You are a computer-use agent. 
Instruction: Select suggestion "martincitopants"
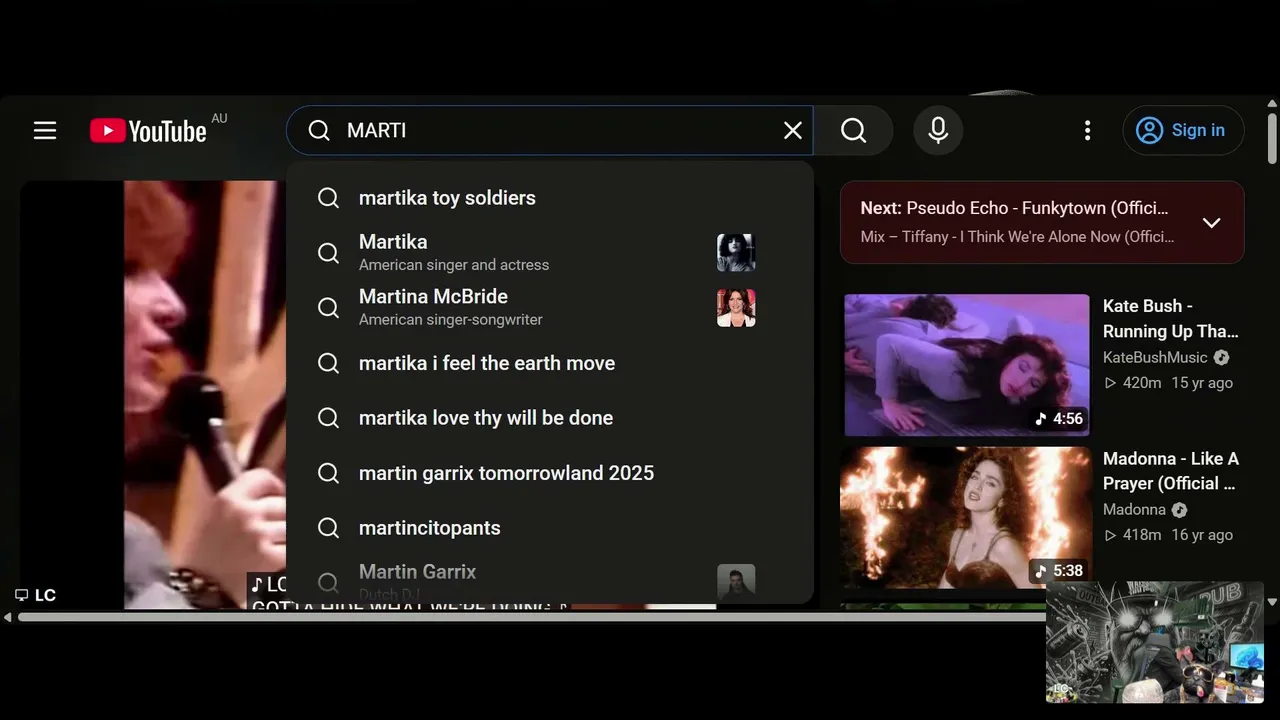click(x=550, y=528)
